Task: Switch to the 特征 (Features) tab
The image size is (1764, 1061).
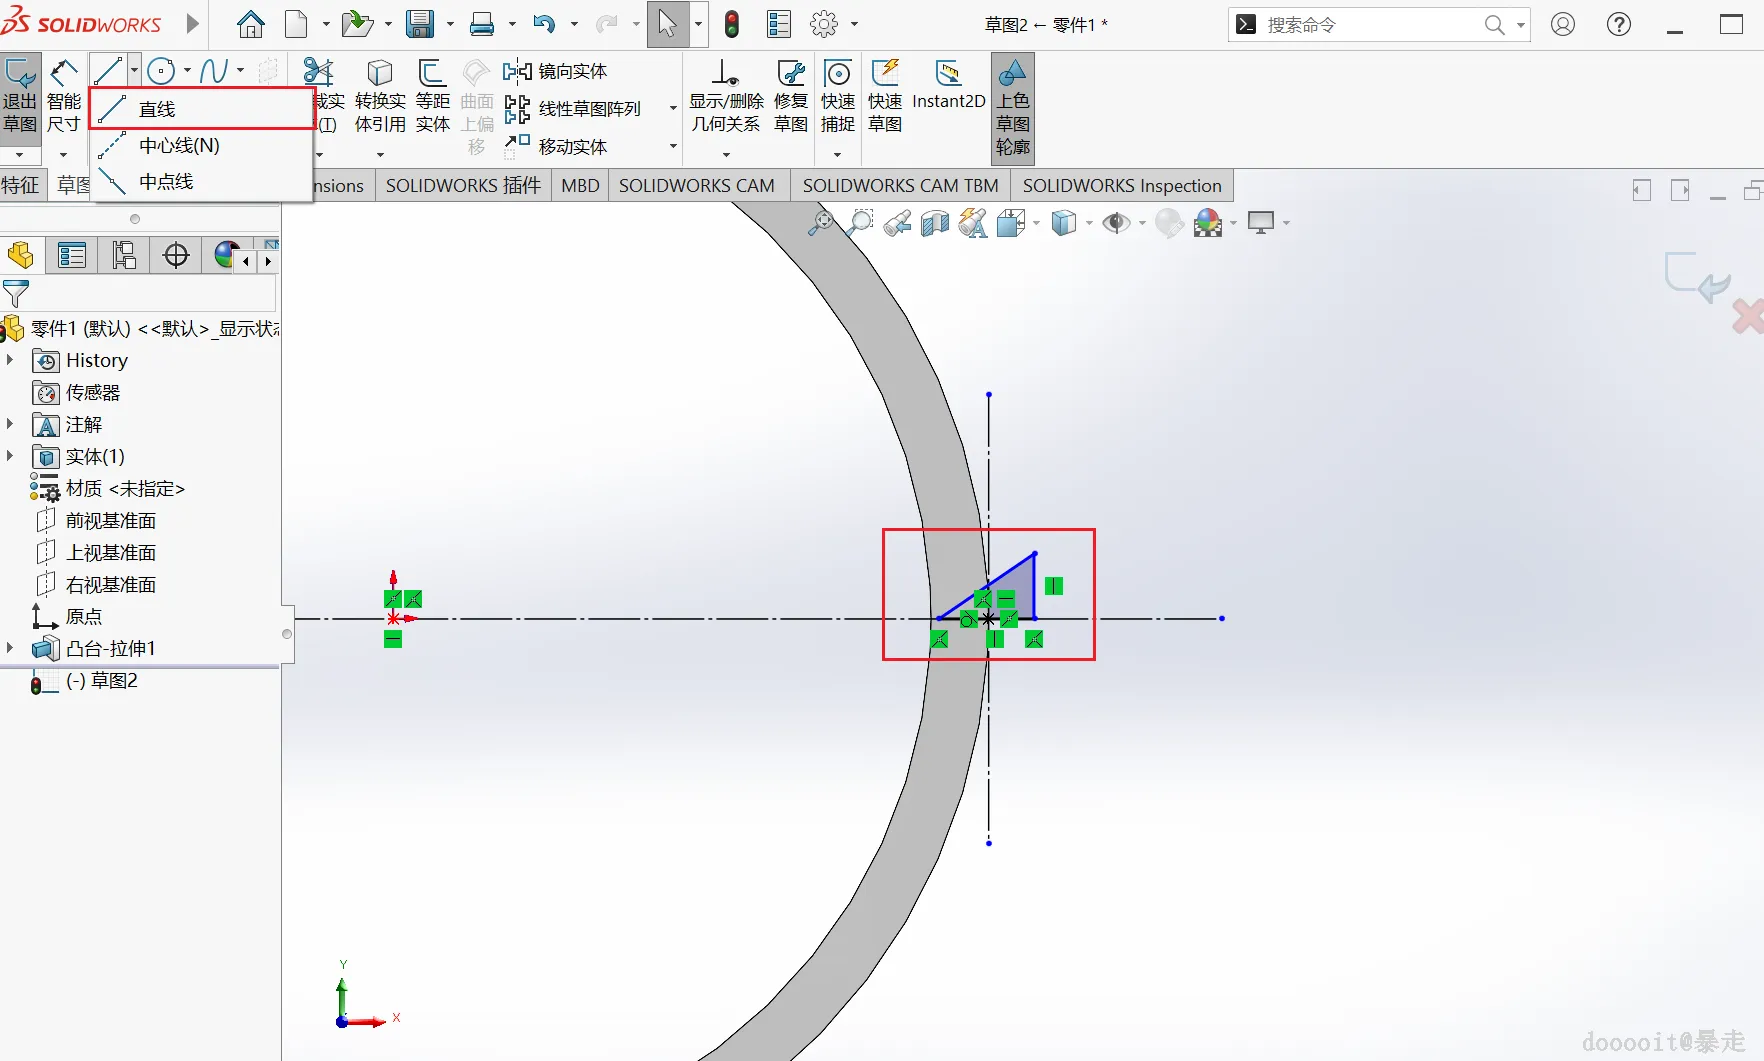Action: point(21,185)
